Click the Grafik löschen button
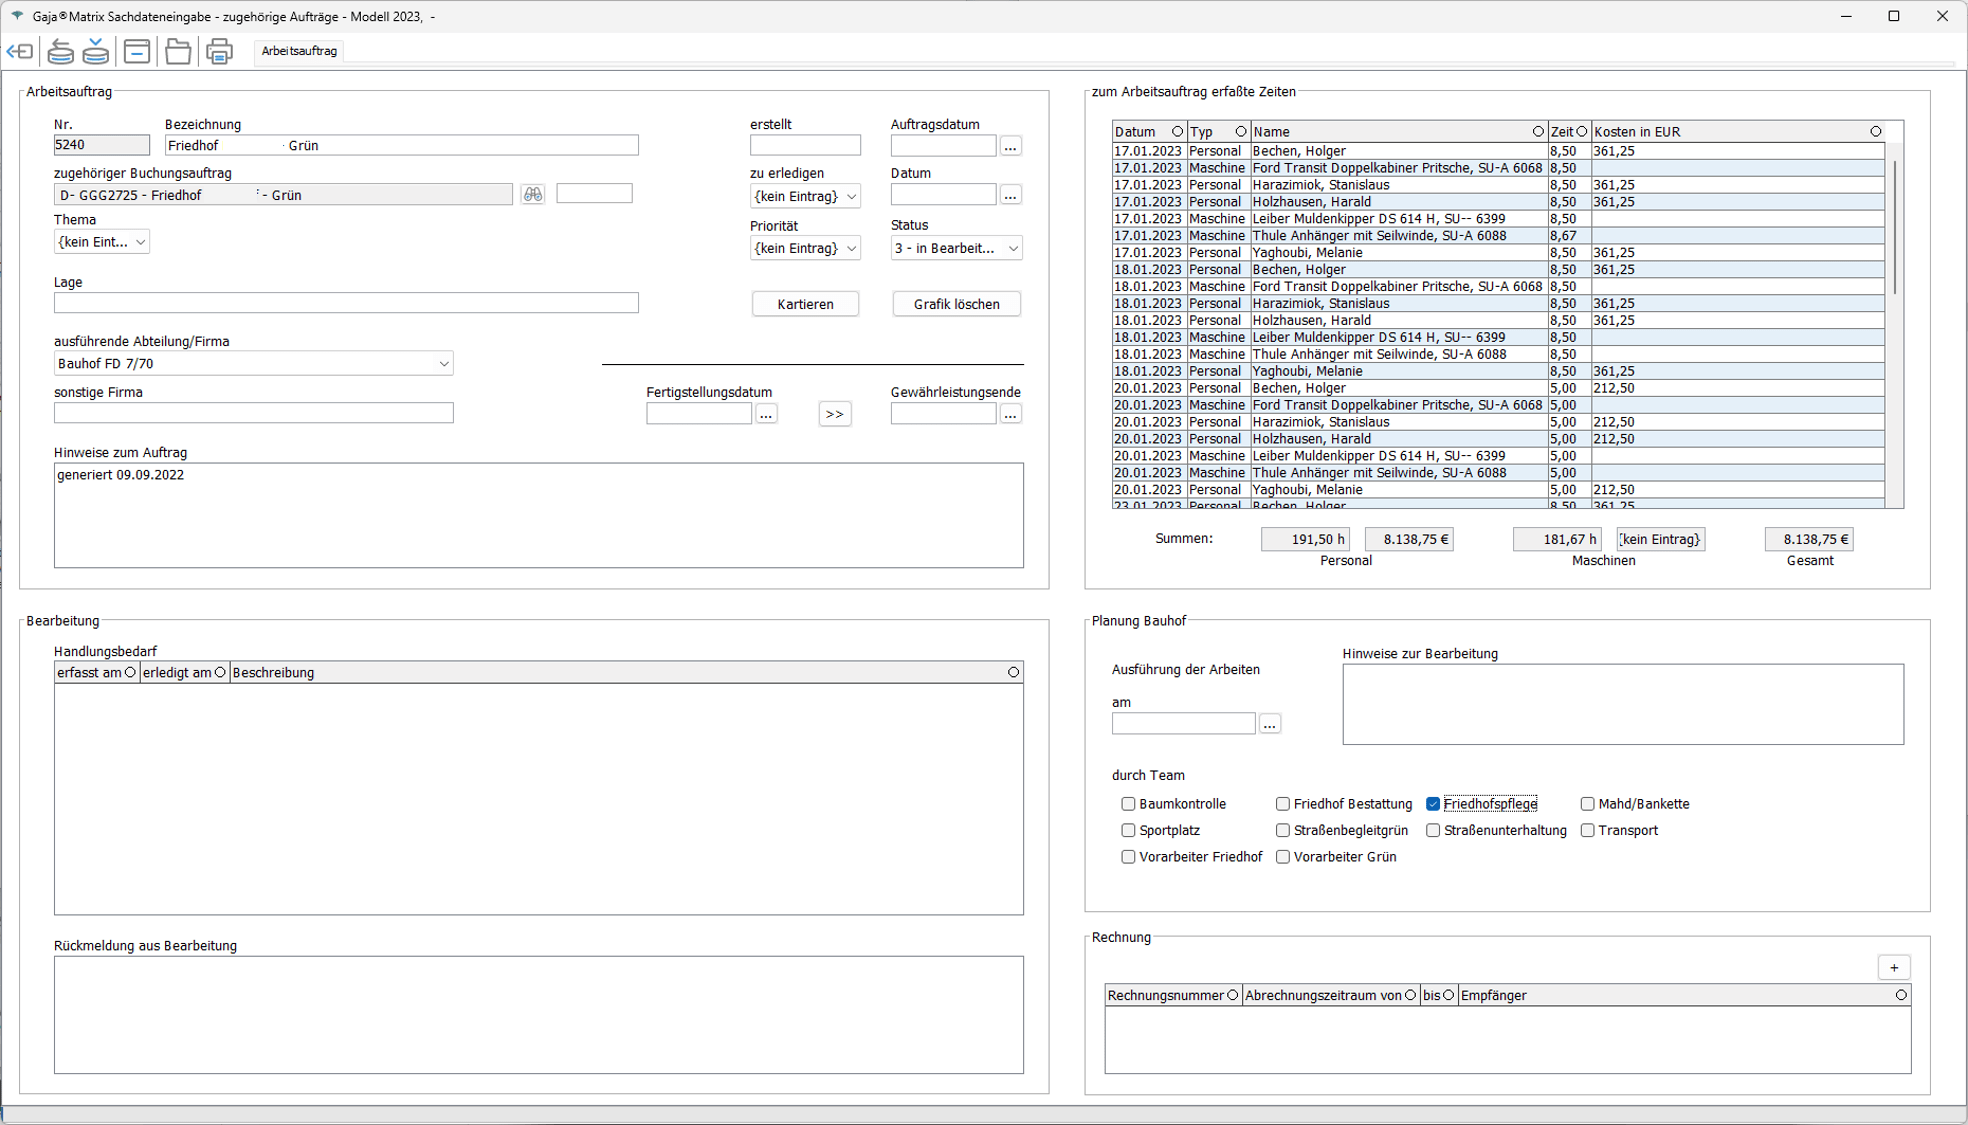Image resolution: width=1968 pixels, height=1125 pixels. pos(956,304)
